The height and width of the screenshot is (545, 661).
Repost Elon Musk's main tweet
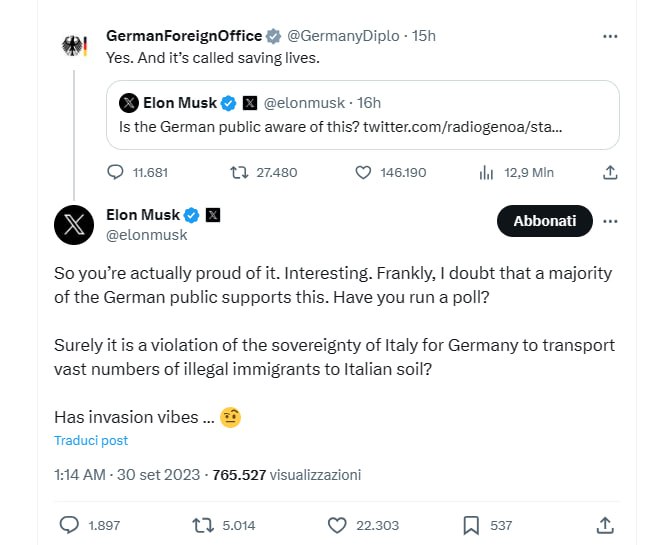(x=203, y=524)
